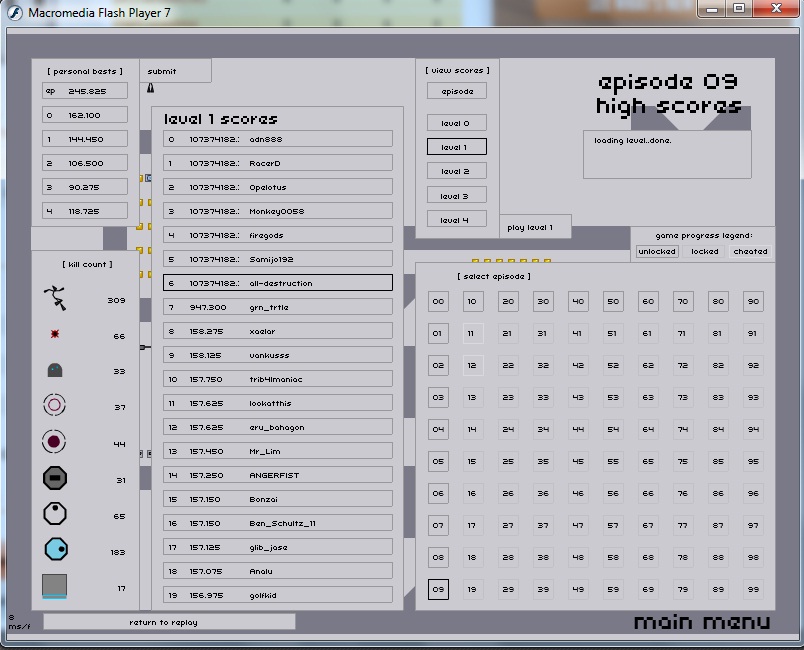Click the gray floor guard icon
Viewport: 804px width, 650px height.
point(55,371)
